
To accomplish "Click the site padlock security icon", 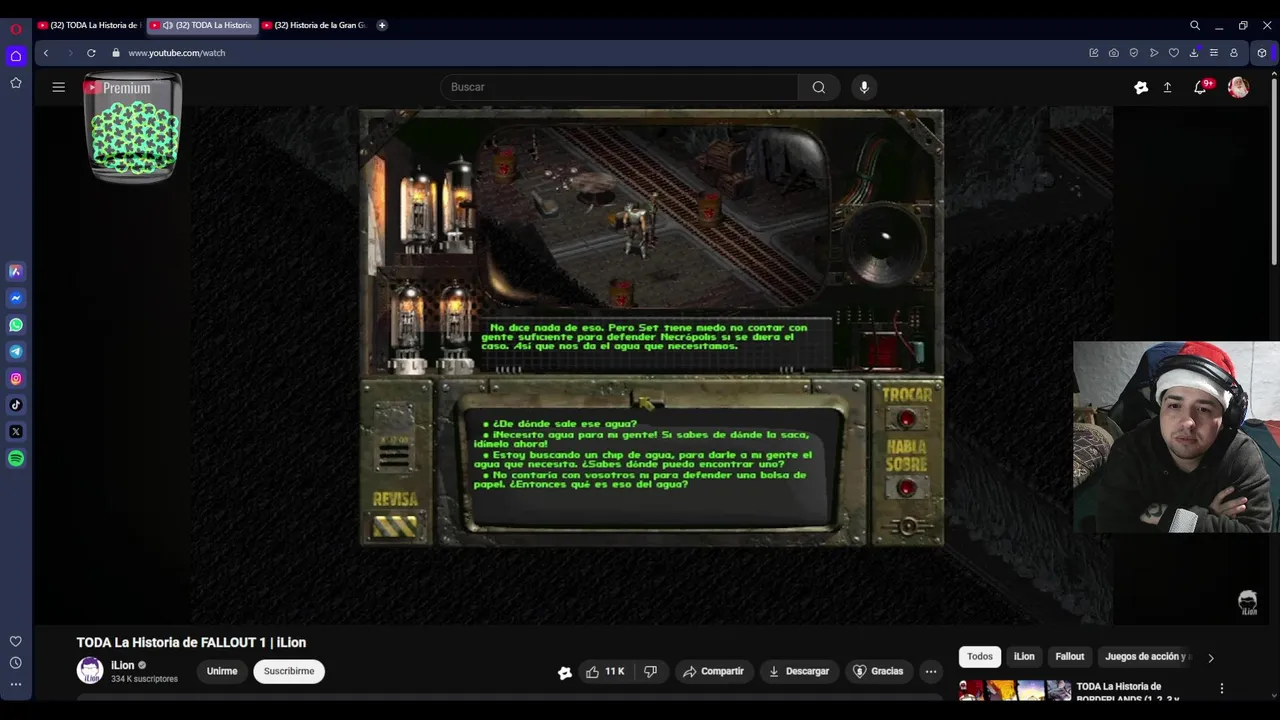I will click(116, 53).
